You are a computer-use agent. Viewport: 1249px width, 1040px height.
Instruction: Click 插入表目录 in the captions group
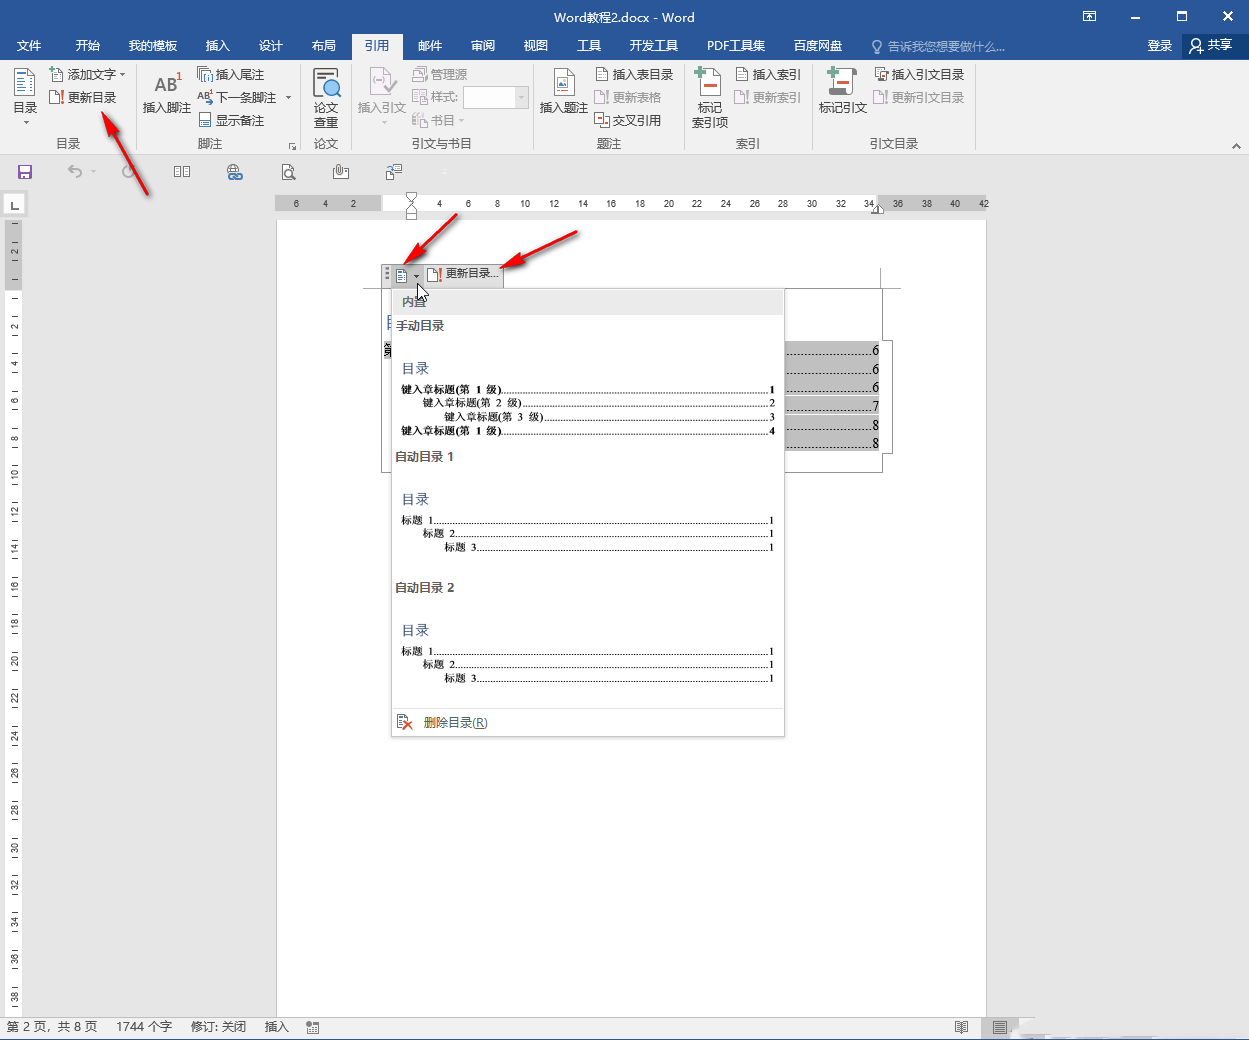[634, 74]
